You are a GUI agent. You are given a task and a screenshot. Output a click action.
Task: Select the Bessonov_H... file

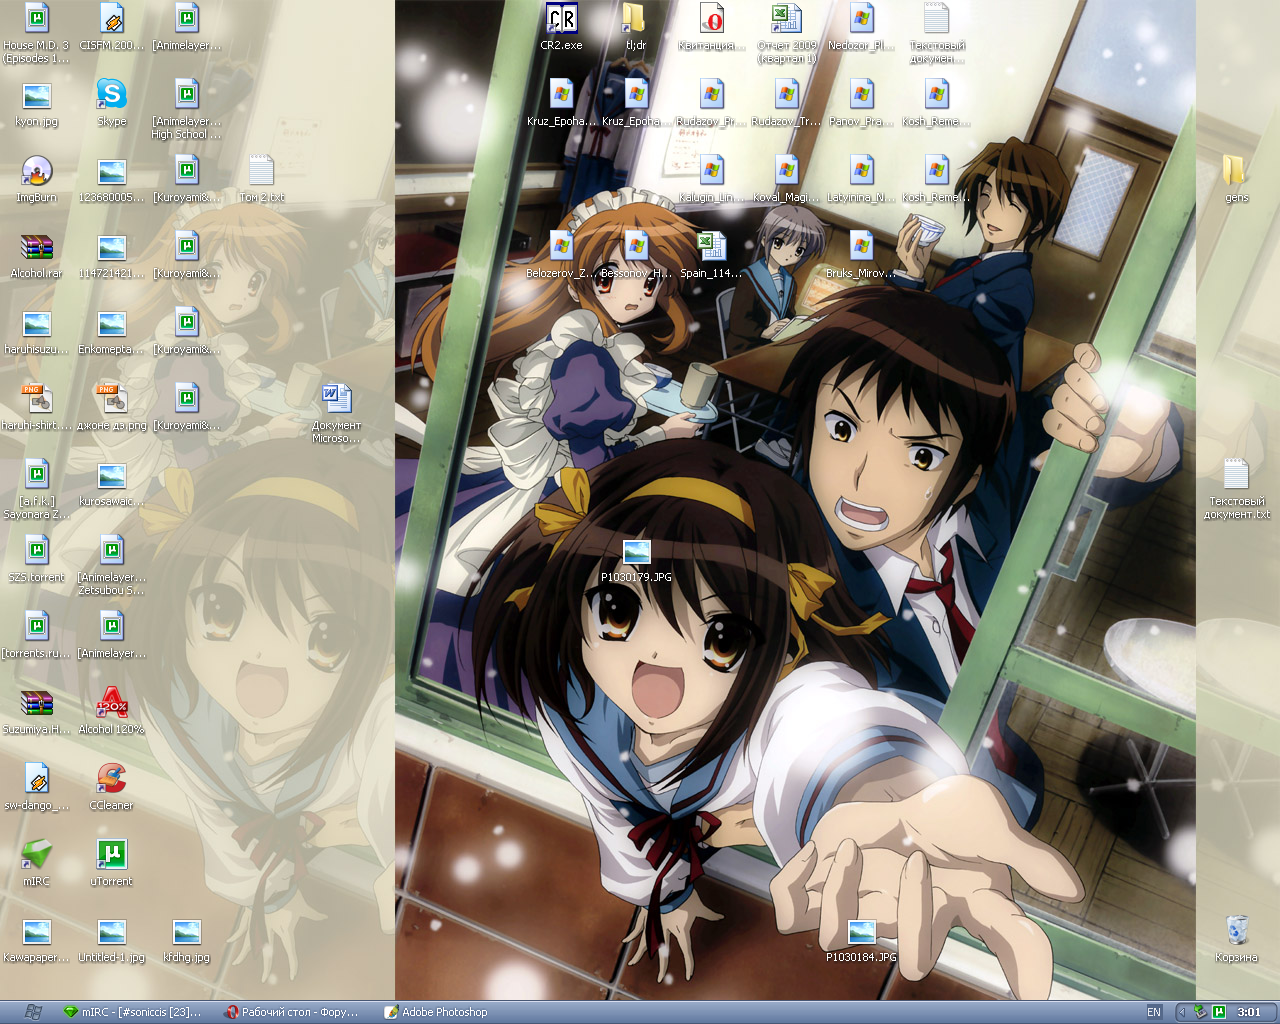coord(636,255)
